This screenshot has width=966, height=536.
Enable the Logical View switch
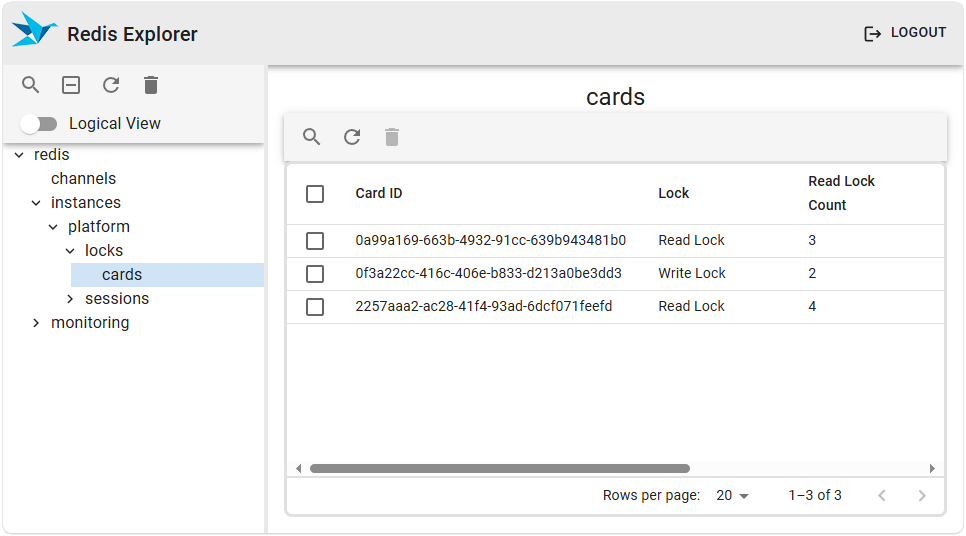click(x=39, y=124)
